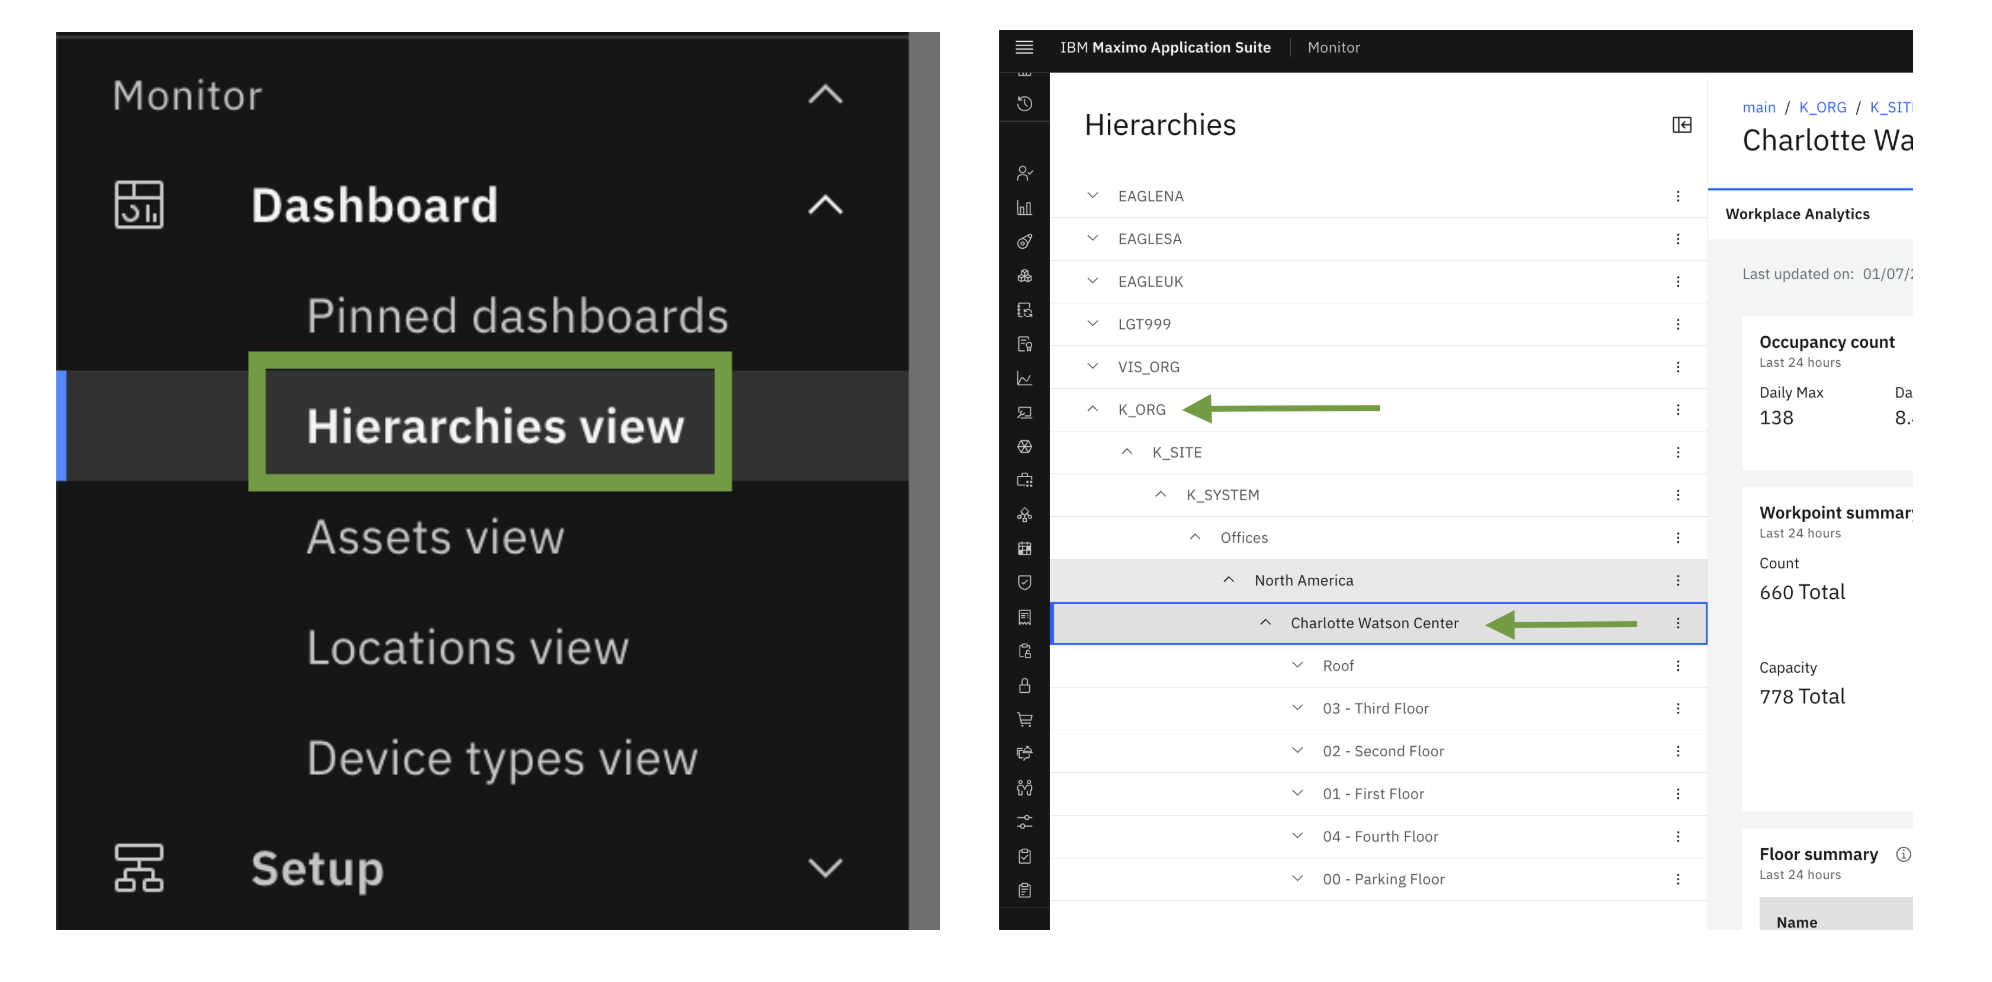Click Monitor label in top header
The width and height of the screenshot is (1992, 982).
[x=1333, y=47]
